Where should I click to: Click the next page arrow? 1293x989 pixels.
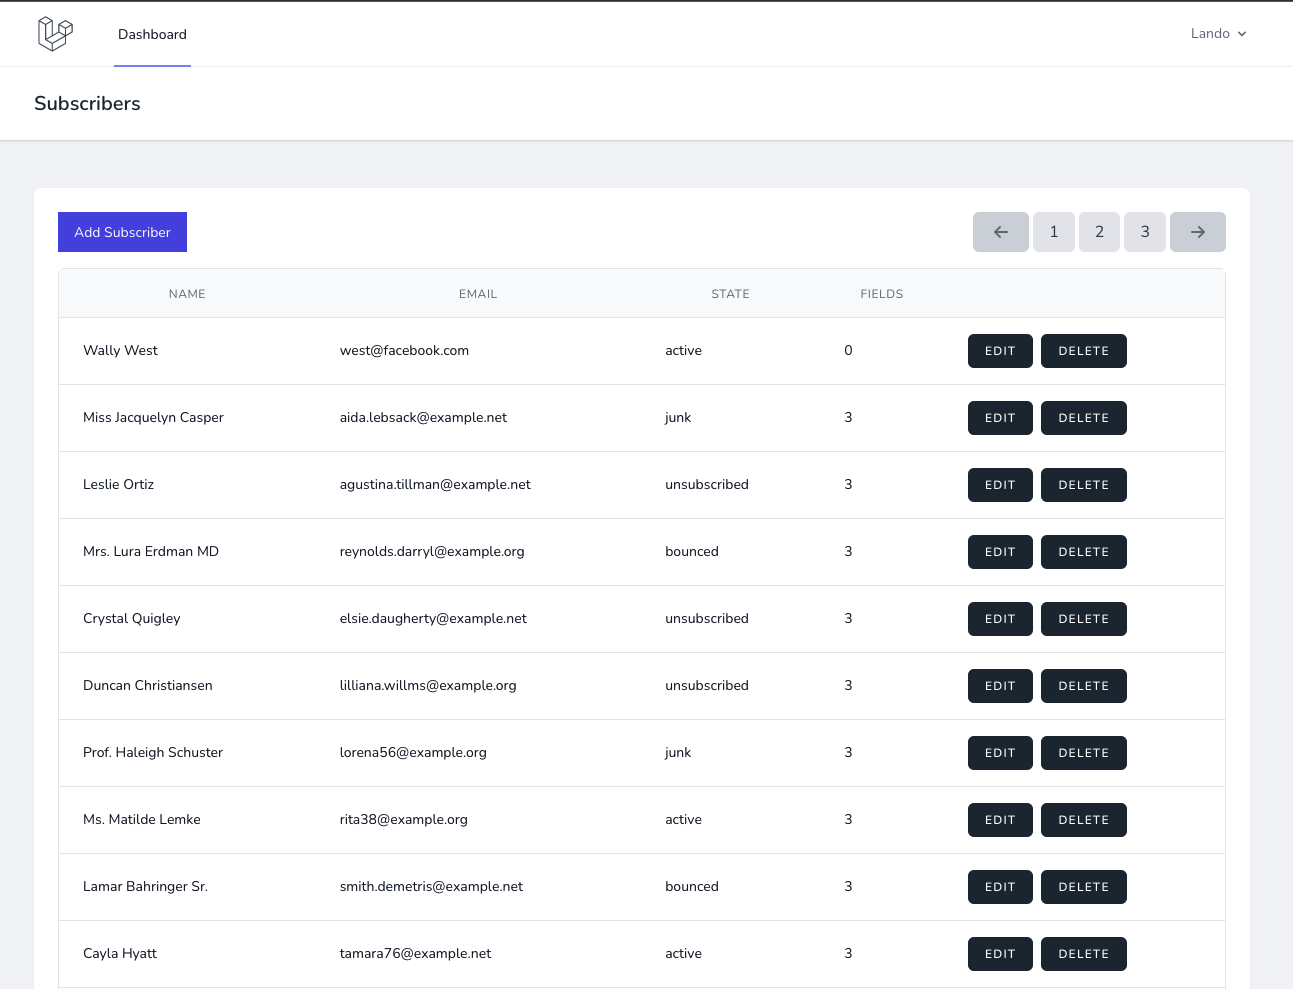coord(1197,231)
